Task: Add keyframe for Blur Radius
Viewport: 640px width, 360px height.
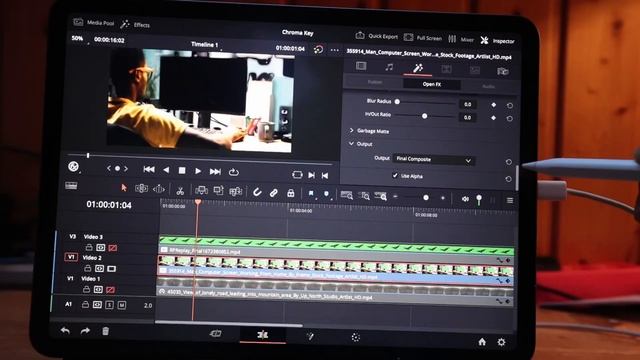Action: click(x=493, y=105)
